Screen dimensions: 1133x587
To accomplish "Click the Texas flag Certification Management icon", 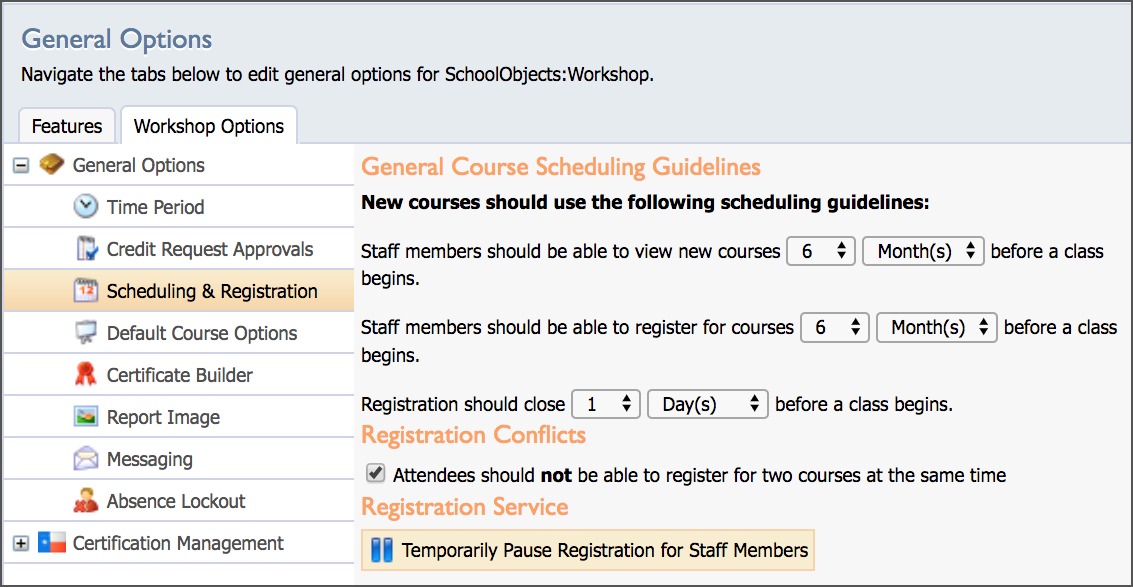I will [51, 543].
